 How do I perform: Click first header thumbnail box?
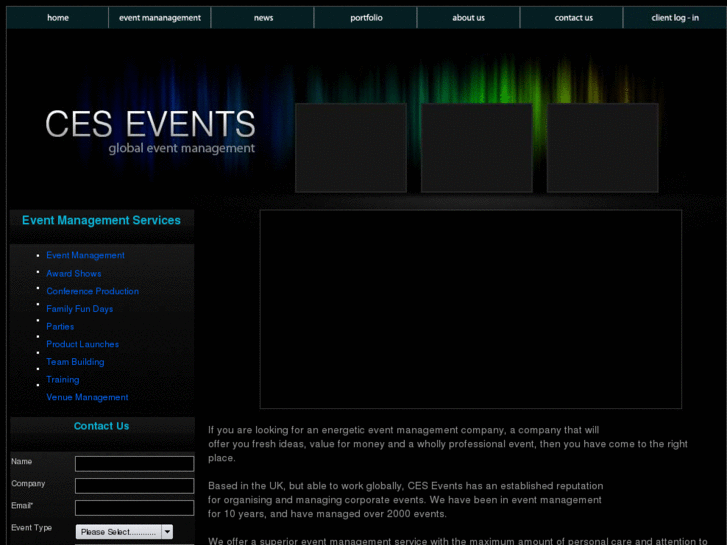tap(351, 148)
